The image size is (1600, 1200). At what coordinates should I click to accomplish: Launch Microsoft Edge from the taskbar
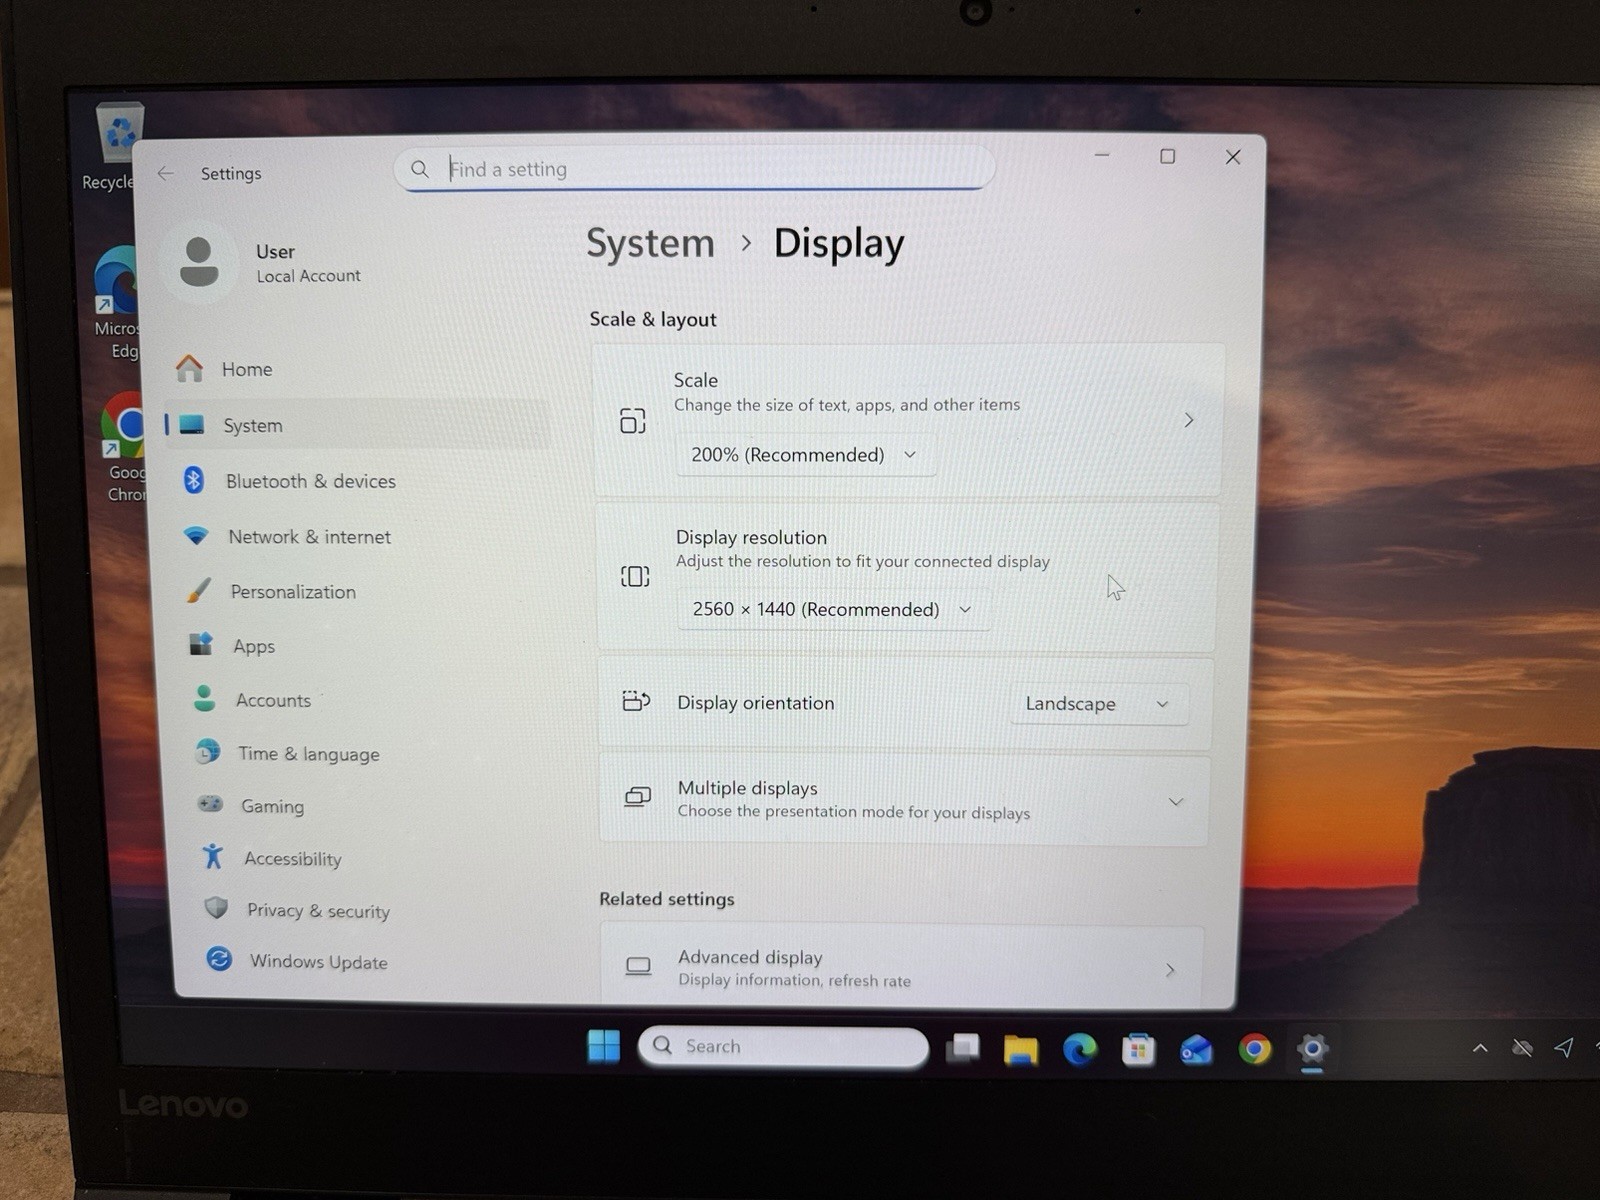coord(1079,1049)
